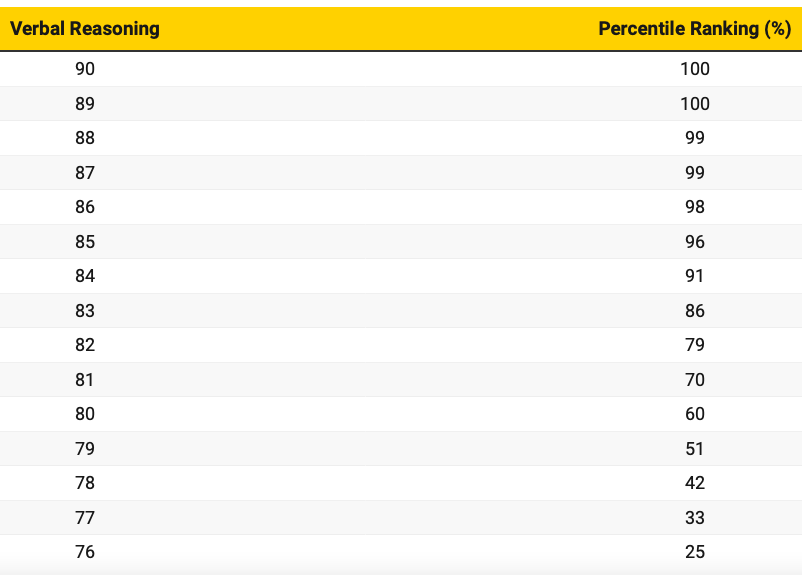The width and height of the screenshot is (802, 575).
Task: Select verbal reasoning score 90 cell
Action: 85,69
